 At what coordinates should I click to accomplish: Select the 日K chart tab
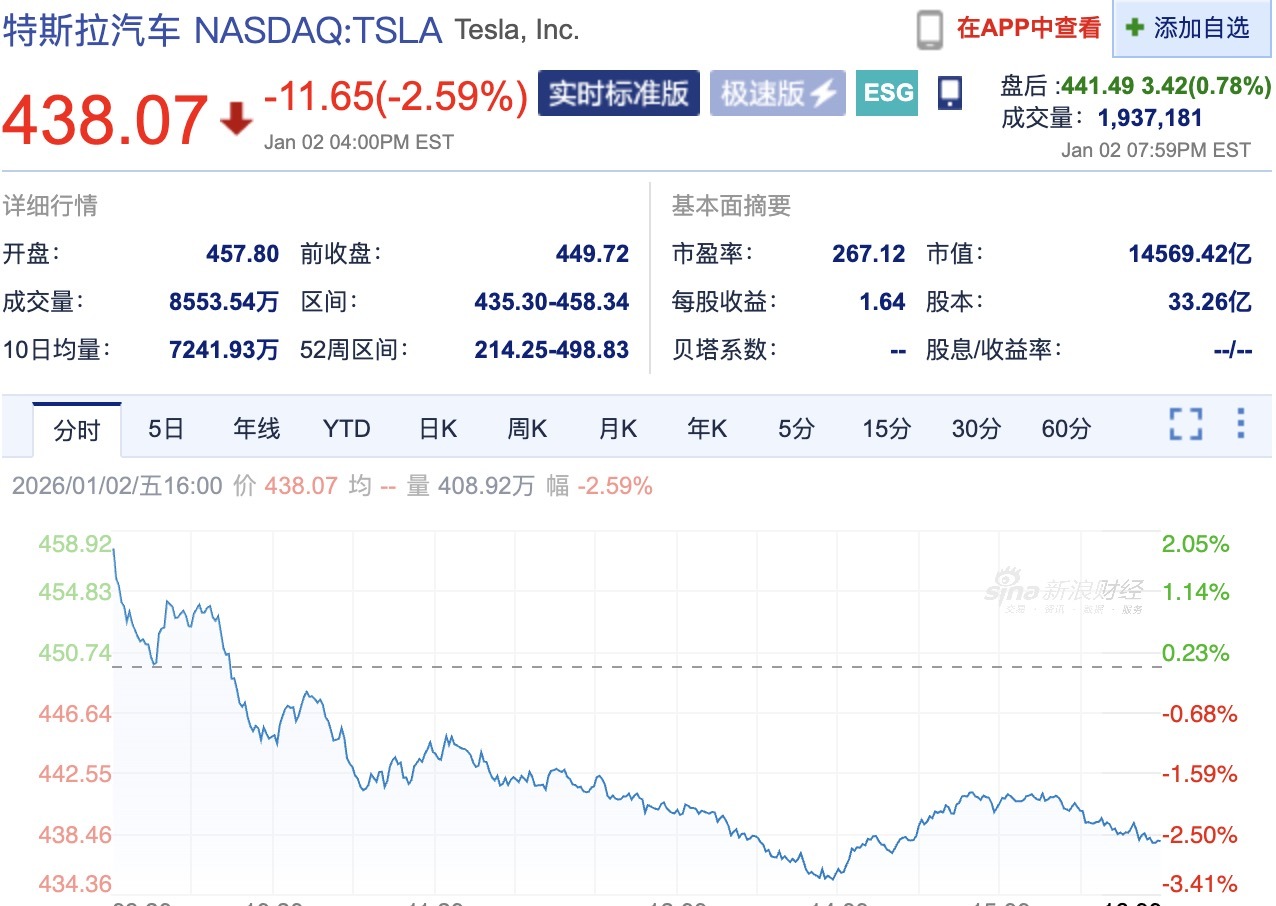(438, 429)
